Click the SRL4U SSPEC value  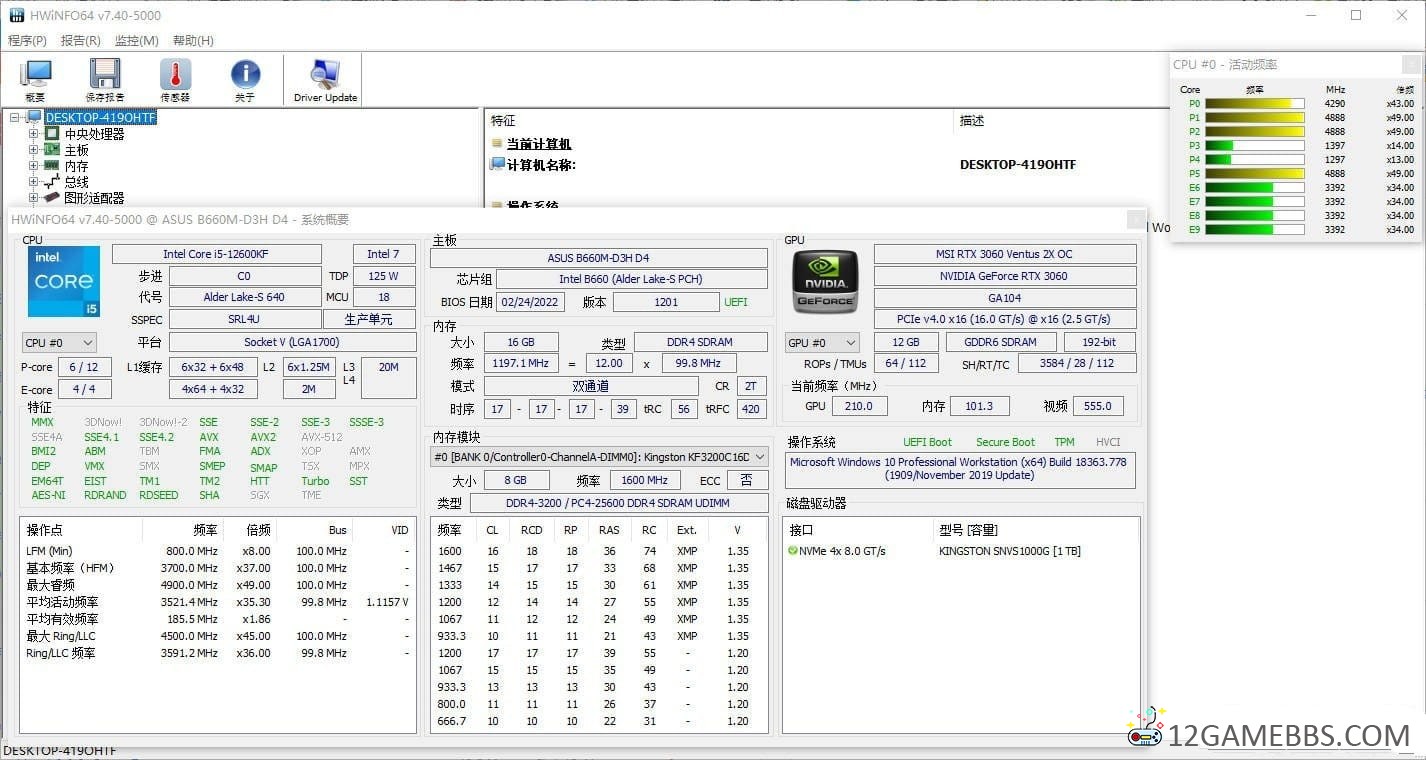click(244, 319)
